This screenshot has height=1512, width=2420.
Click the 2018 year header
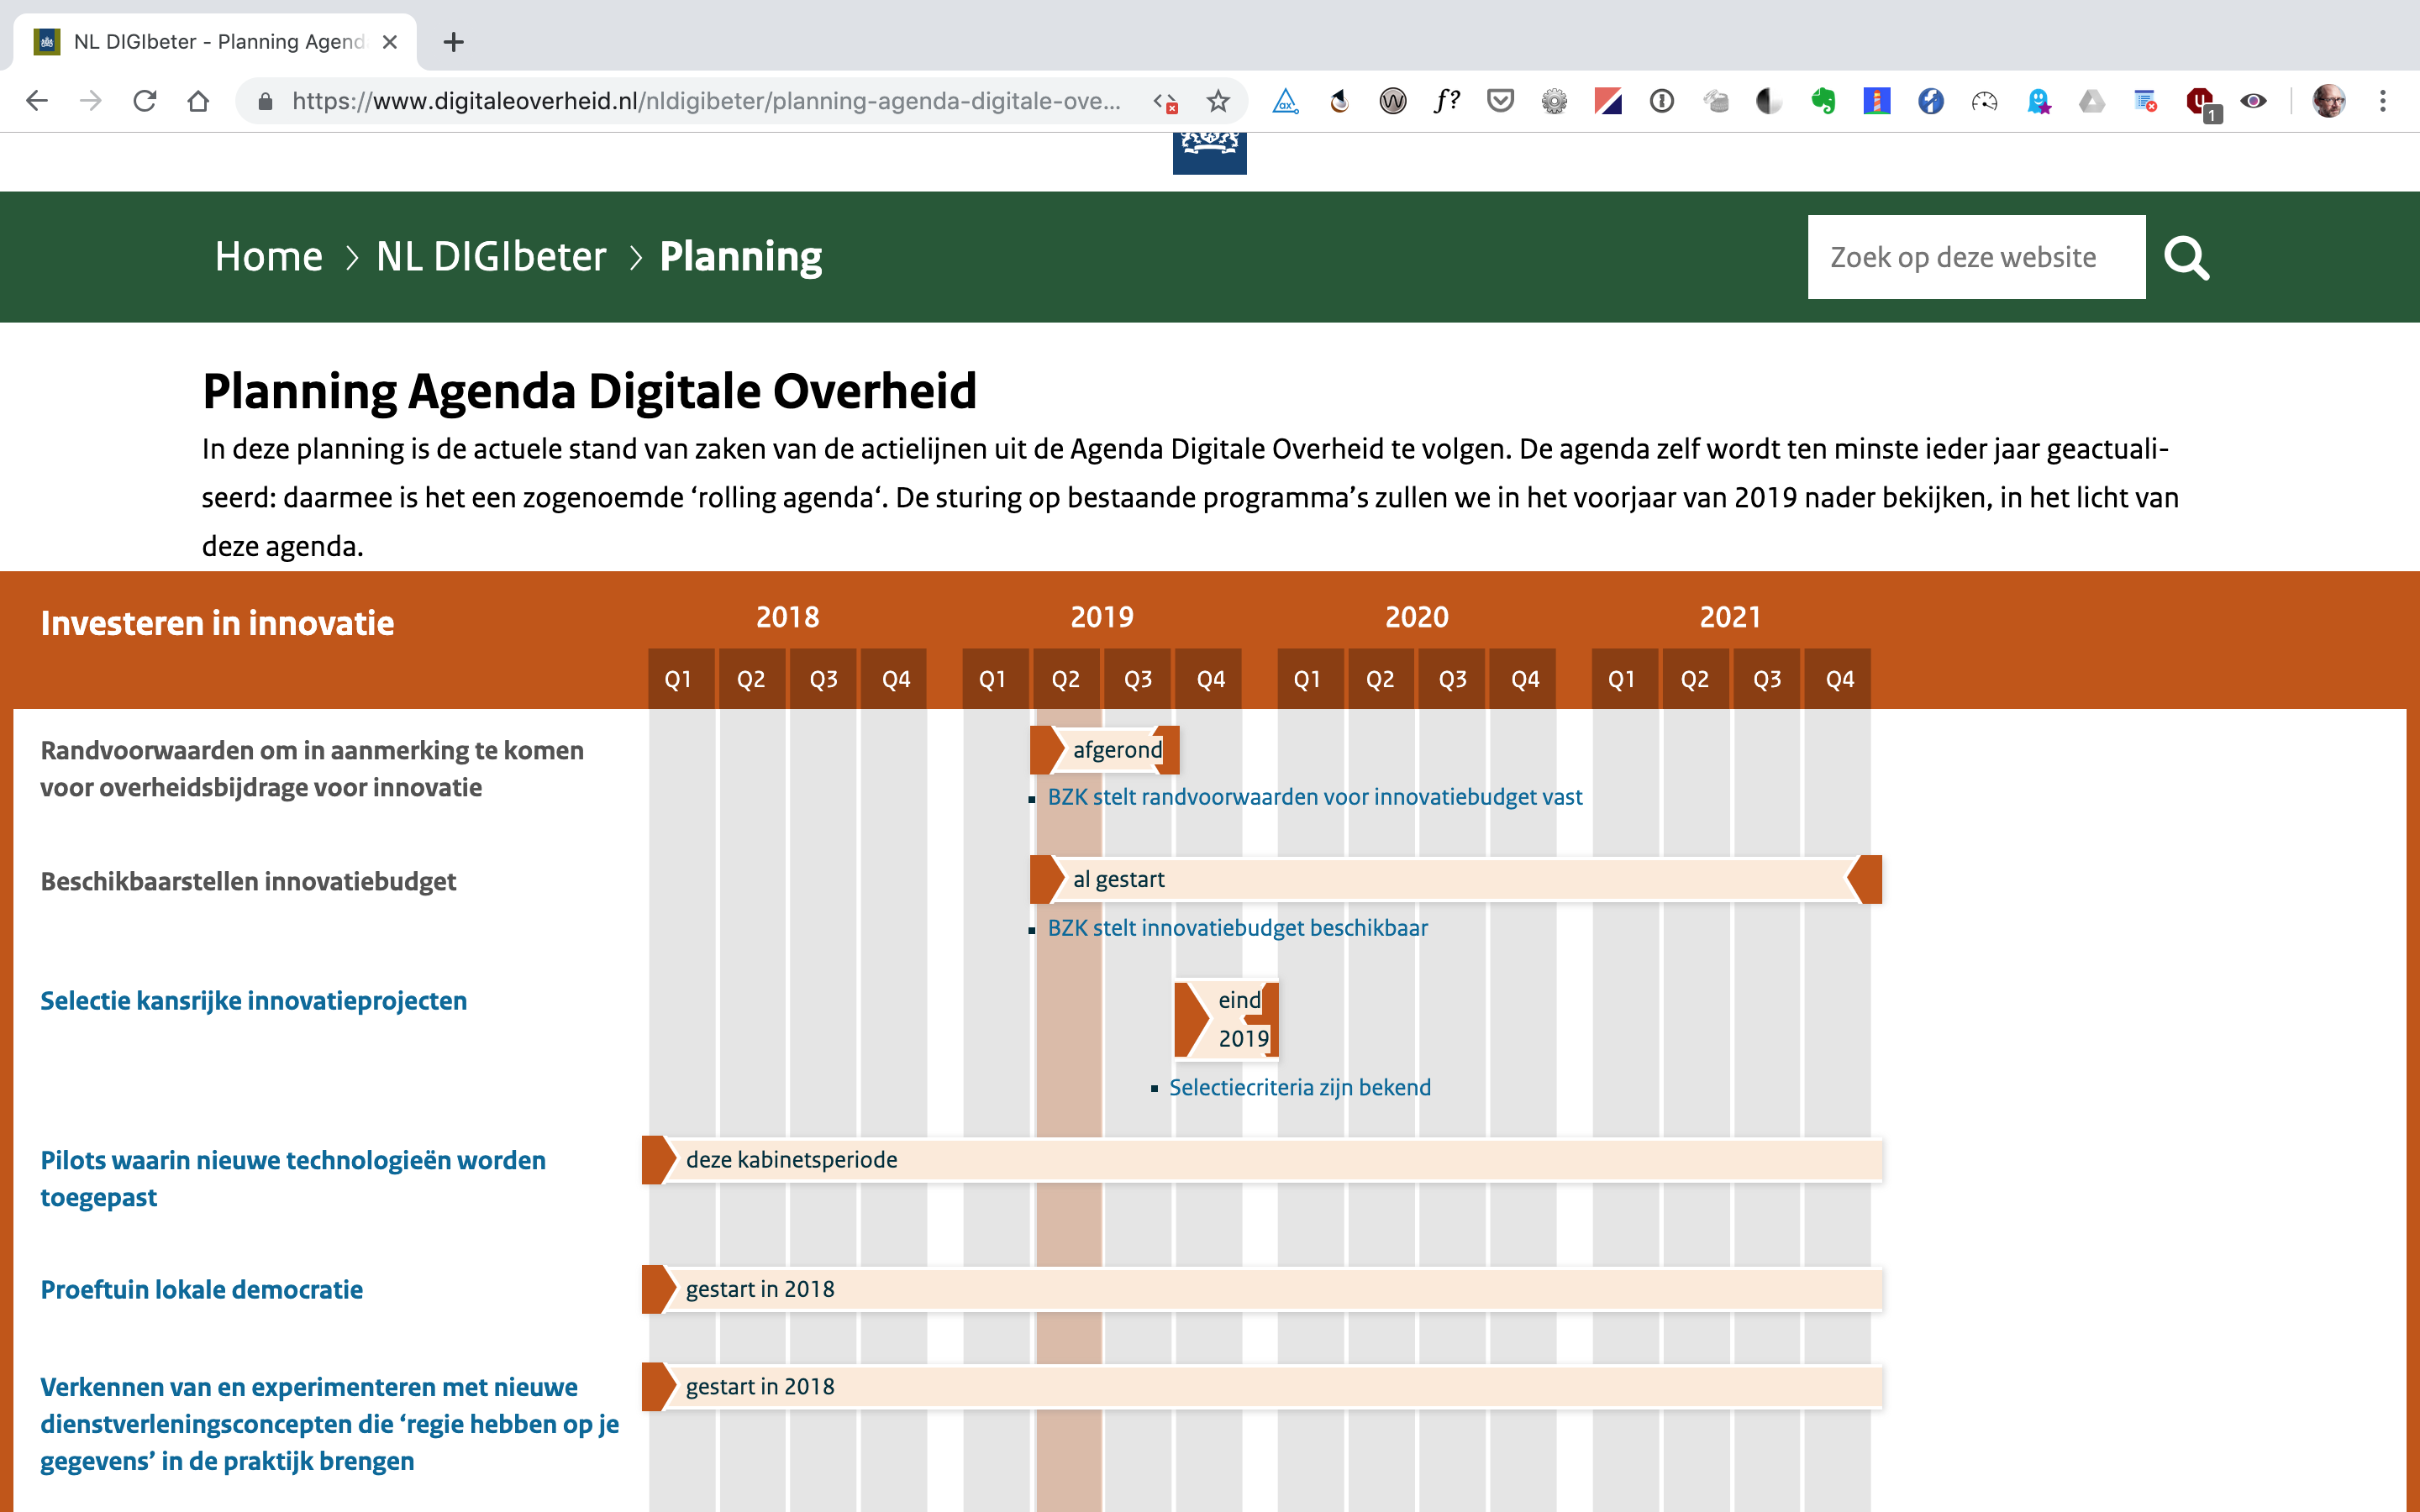[x=788, y=617]
